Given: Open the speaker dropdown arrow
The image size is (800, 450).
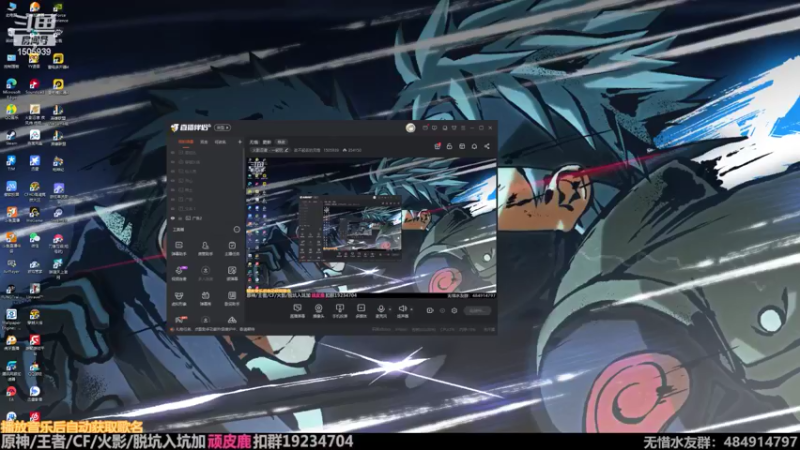Looking at the screenshot, I should pyautogui.click(x=411, y=309).
